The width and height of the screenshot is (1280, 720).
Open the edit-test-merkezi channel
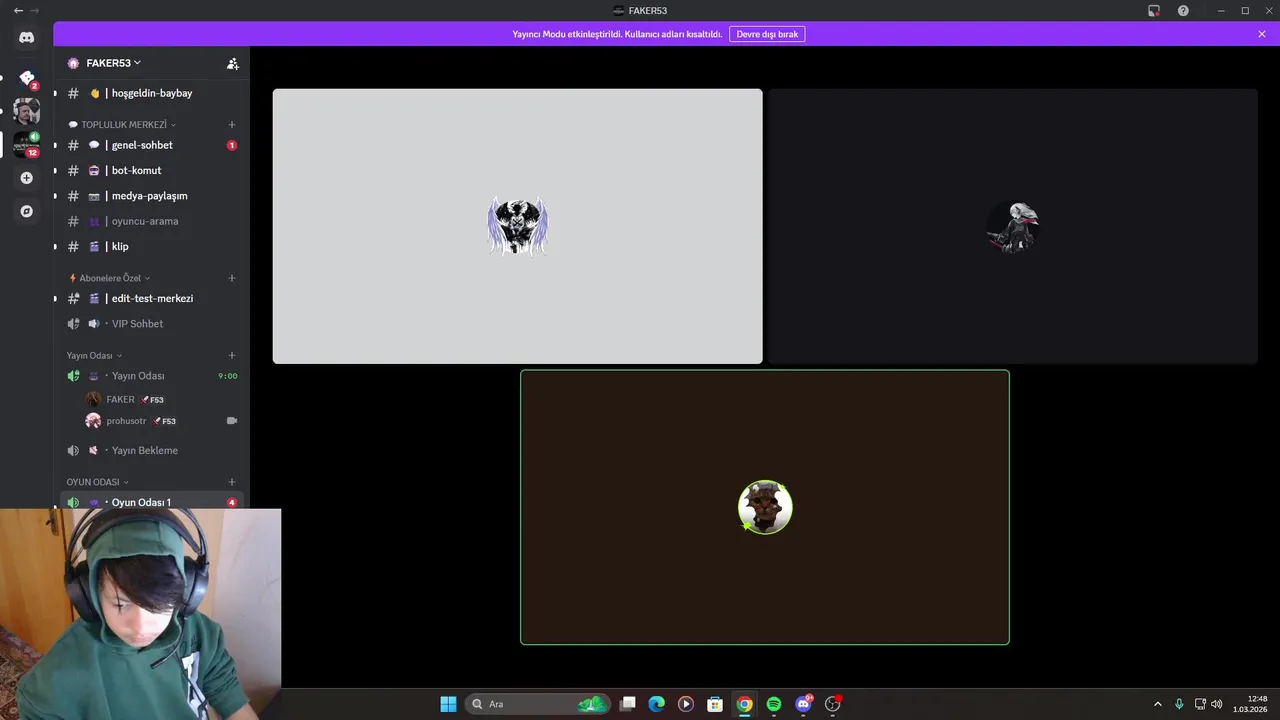point(152,298)
